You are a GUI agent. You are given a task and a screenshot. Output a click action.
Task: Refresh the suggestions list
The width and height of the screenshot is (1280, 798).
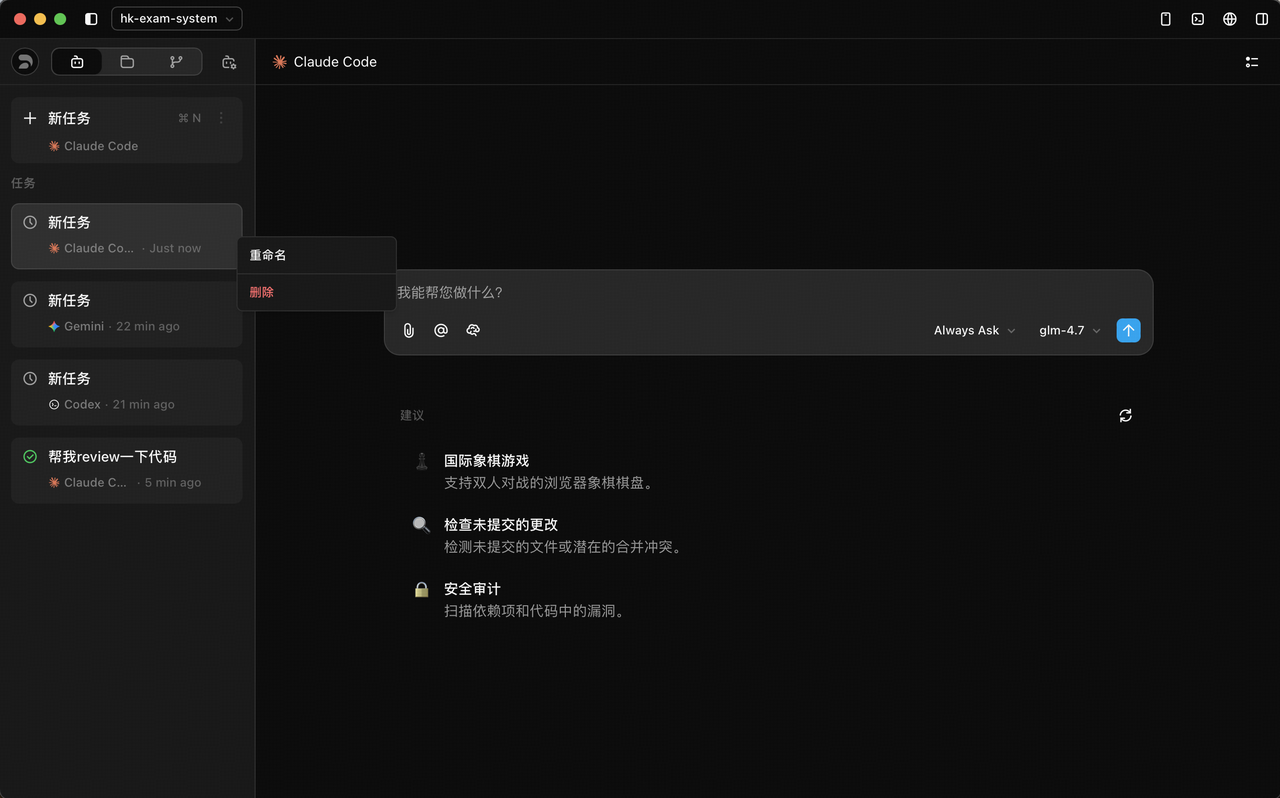coord(1125,415)
